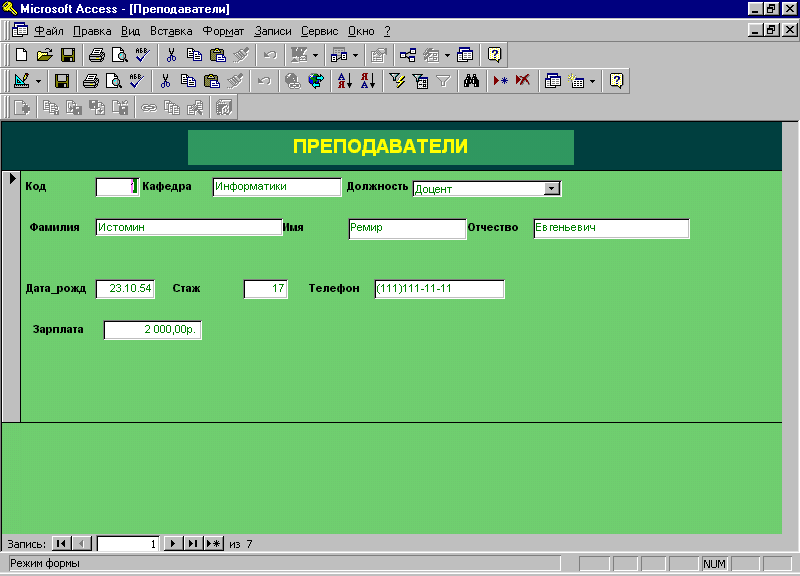Screen dimensions: 800x576
Task: Open the Записи menu
Action: click(x=272, y=31)
